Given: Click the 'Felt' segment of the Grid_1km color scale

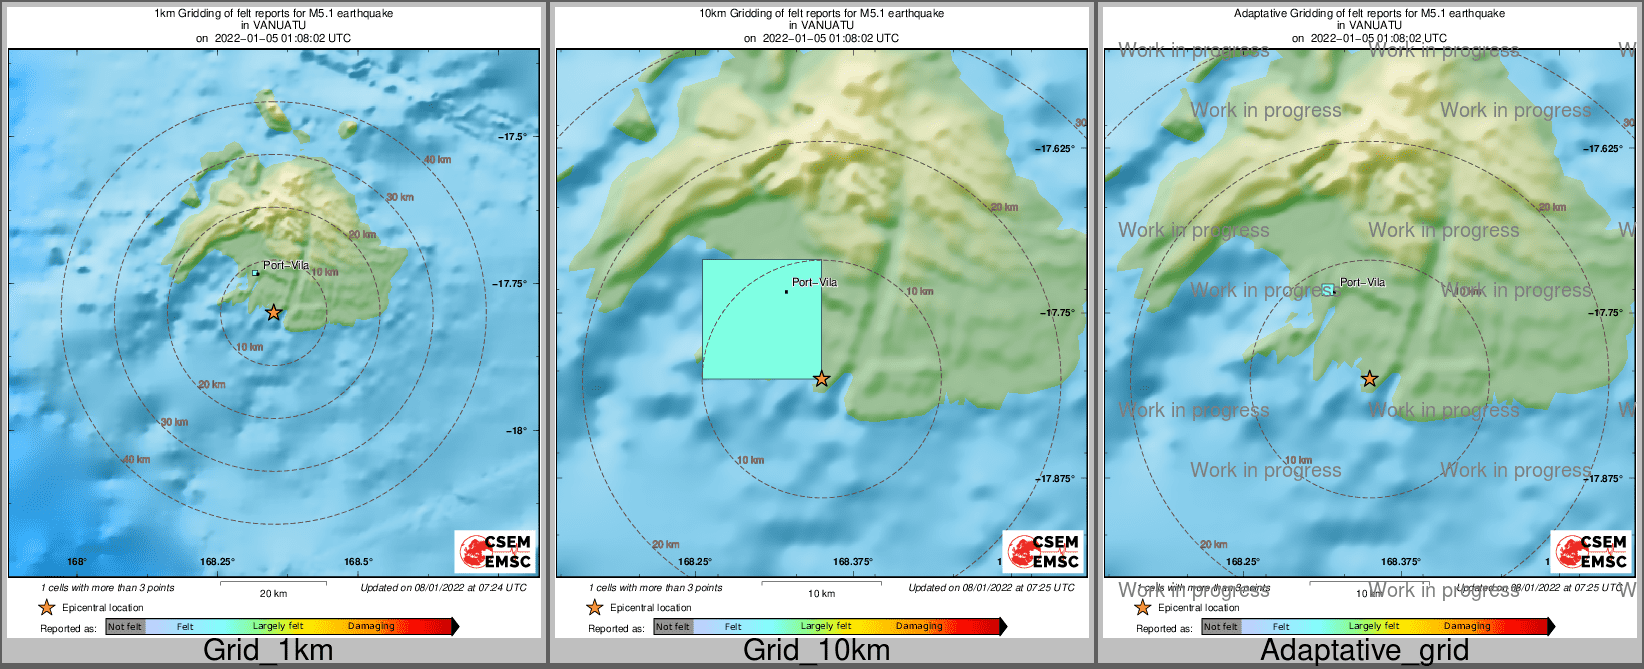Looking at the screenshot, I should (185, 627).
